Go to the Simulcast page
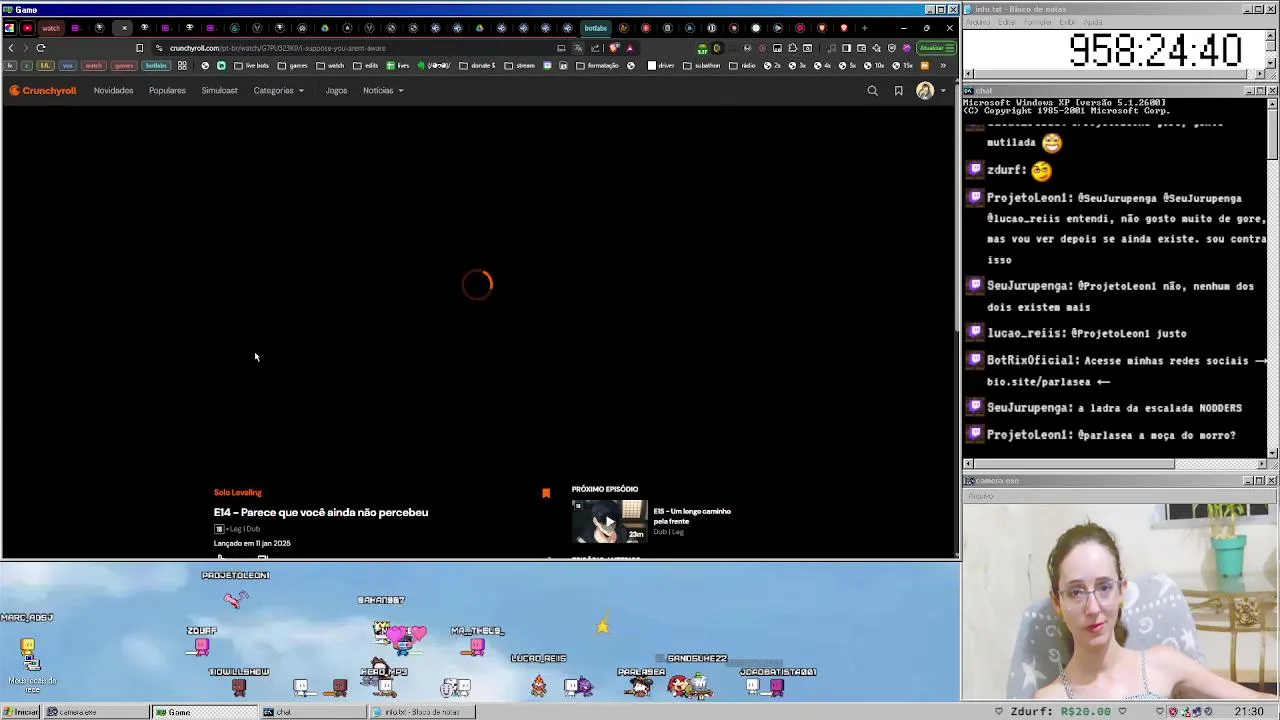This screenshot has height=720, width=1280. point(219,91)
